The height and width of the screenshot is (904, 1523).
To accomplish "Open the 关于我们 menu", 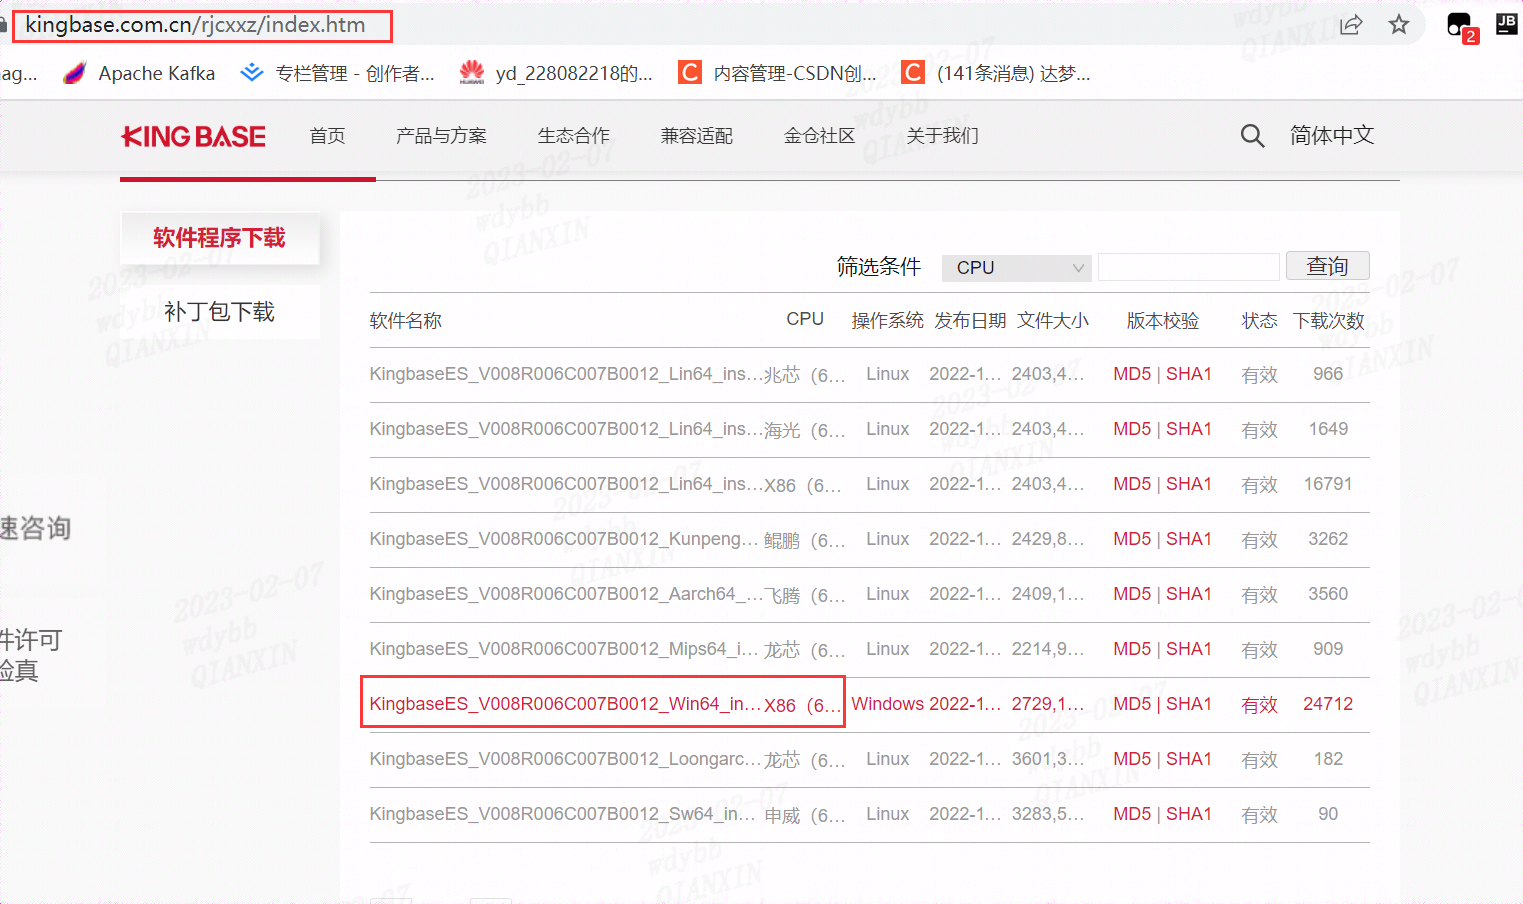I will click(x=943, y=136).
